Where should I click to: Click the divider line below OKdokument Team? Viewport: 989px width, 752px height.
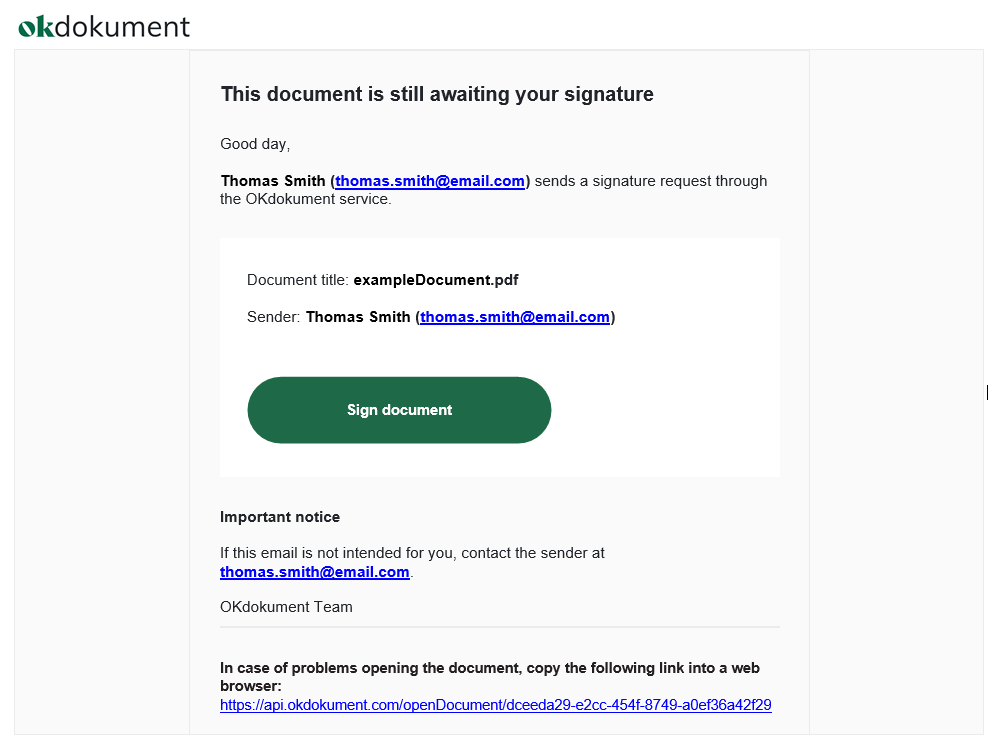pos(500,627)
